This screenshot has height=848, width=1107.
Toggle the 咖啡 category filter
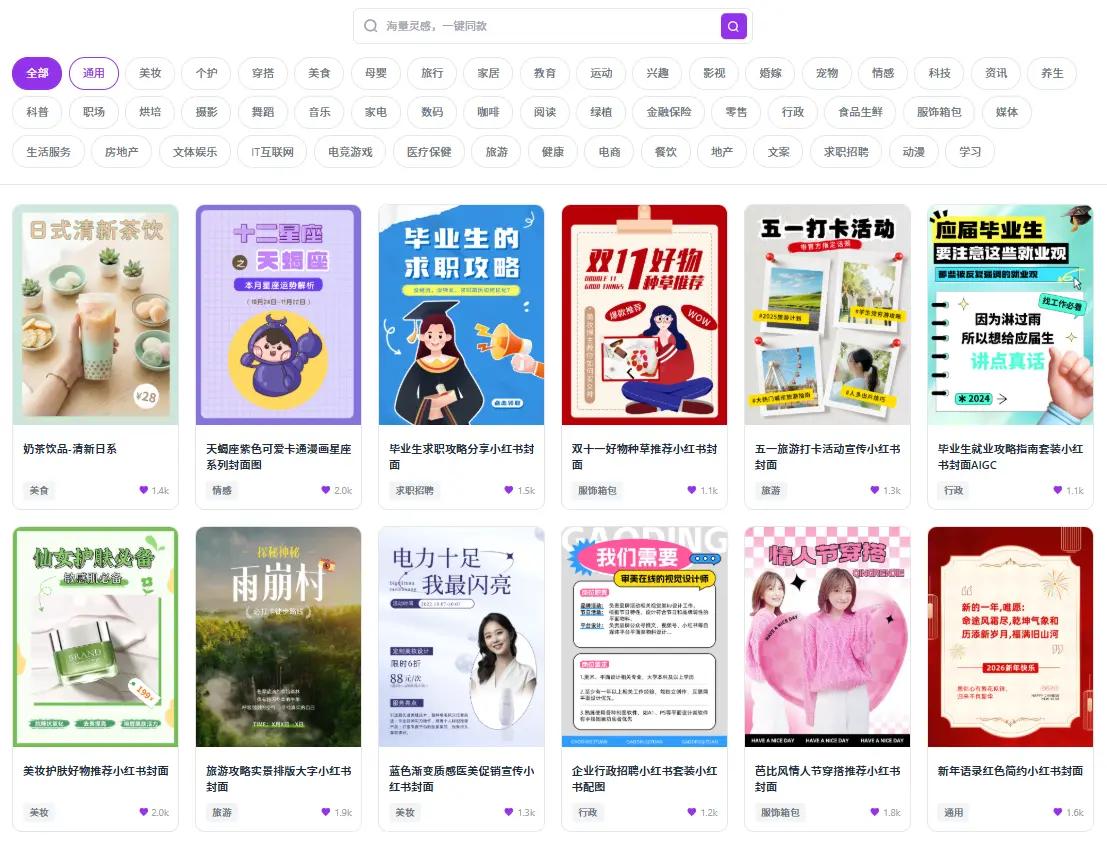coord(488,112)
